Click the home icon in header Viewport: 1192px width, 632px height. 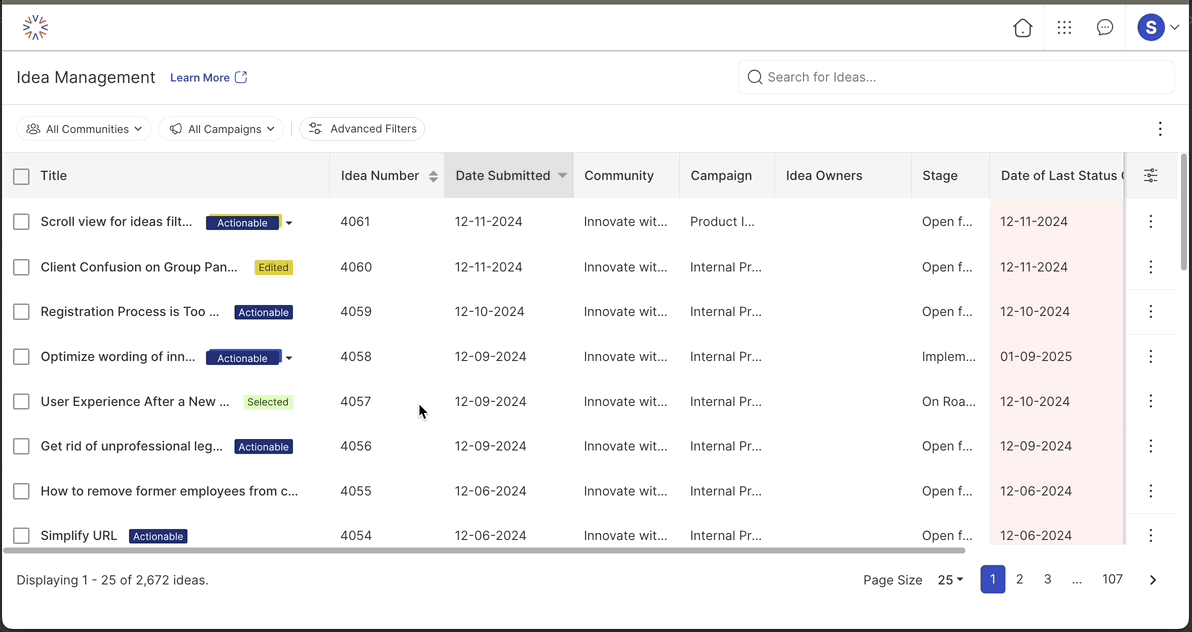[x=1022, y=28]
